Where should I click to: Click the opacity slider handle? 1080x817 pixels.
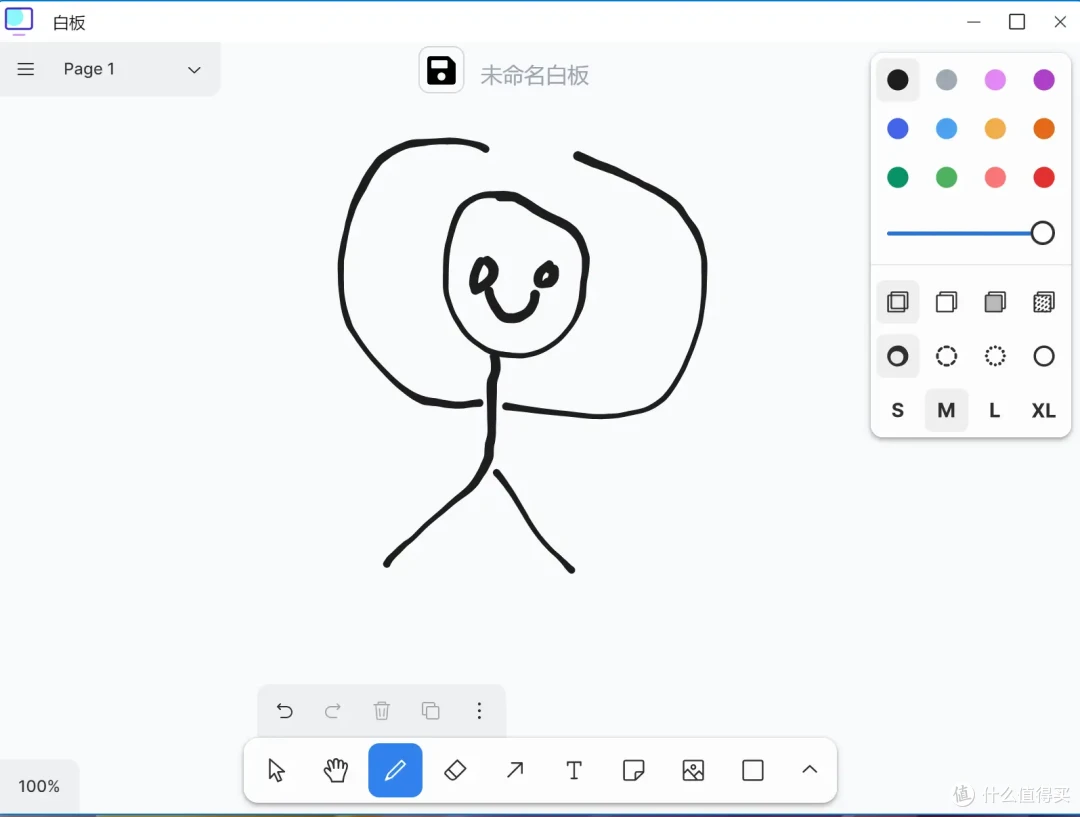[x=1042, y=234]
